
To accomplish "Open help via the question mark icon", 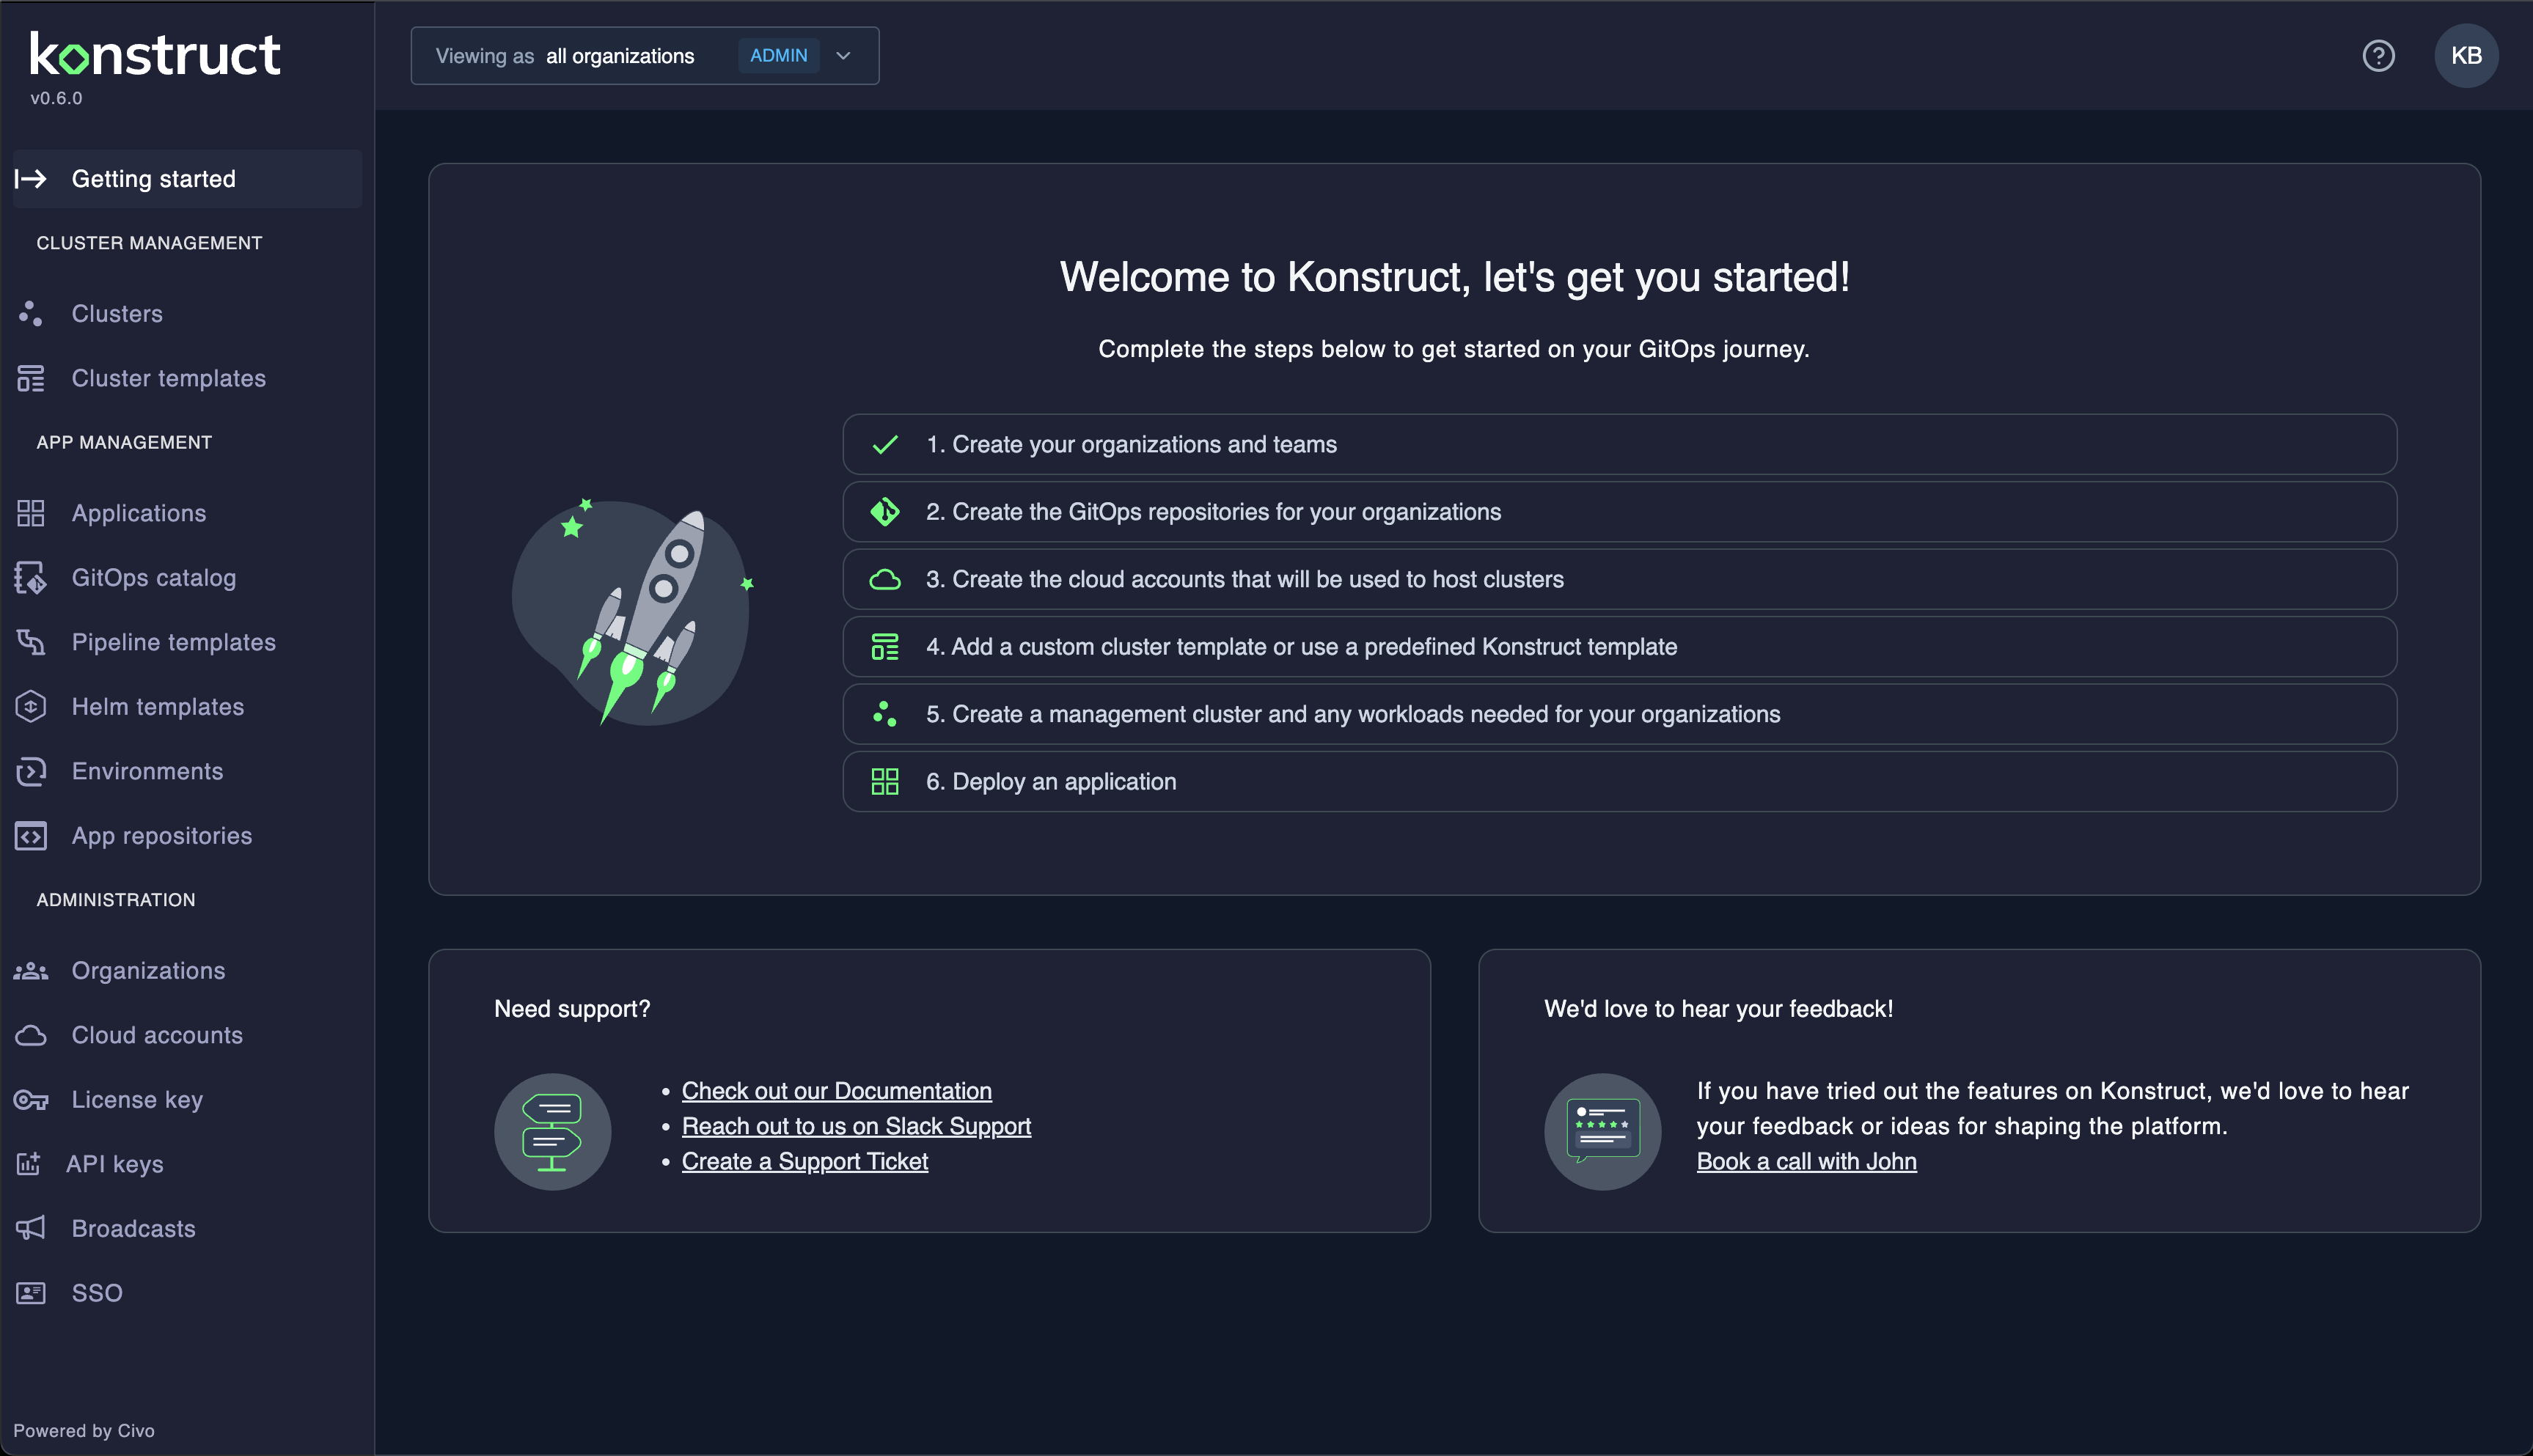I will [2379, 56].
